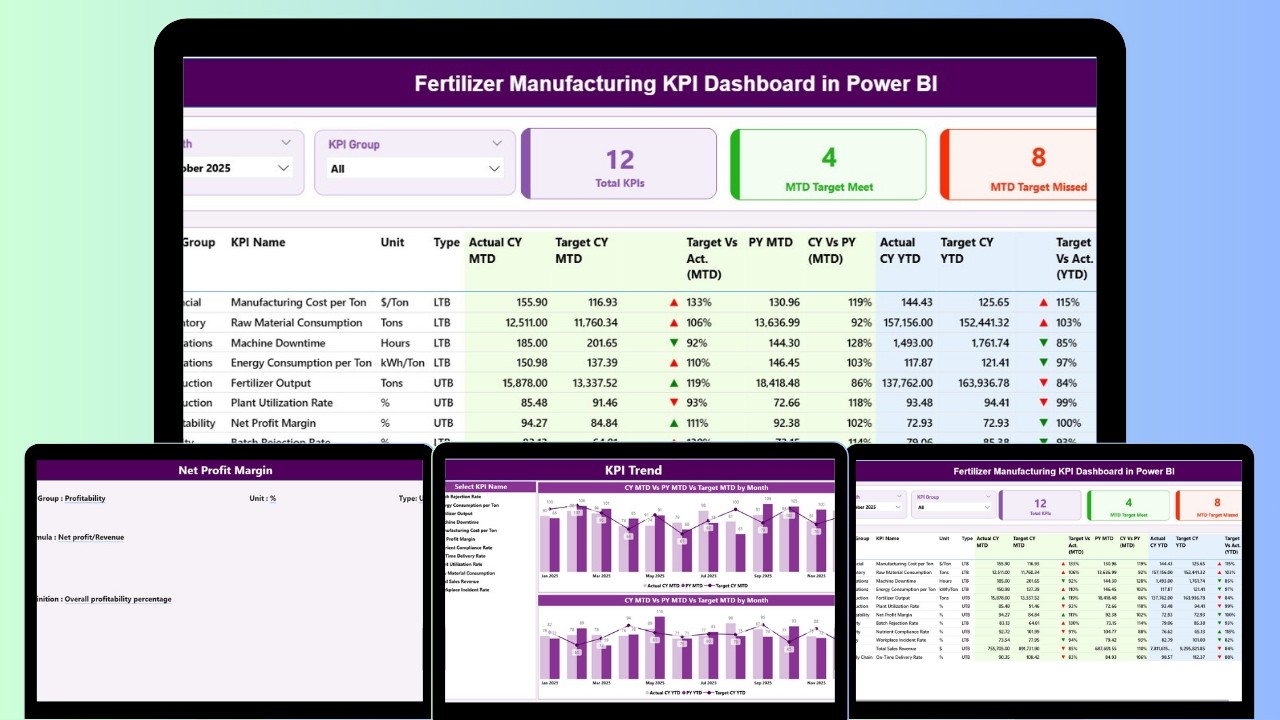Click MTD green arrow for Net Profit Margin, main dashboard
The width and height of the screenshot is (1280, 720).
coord(674,422)
